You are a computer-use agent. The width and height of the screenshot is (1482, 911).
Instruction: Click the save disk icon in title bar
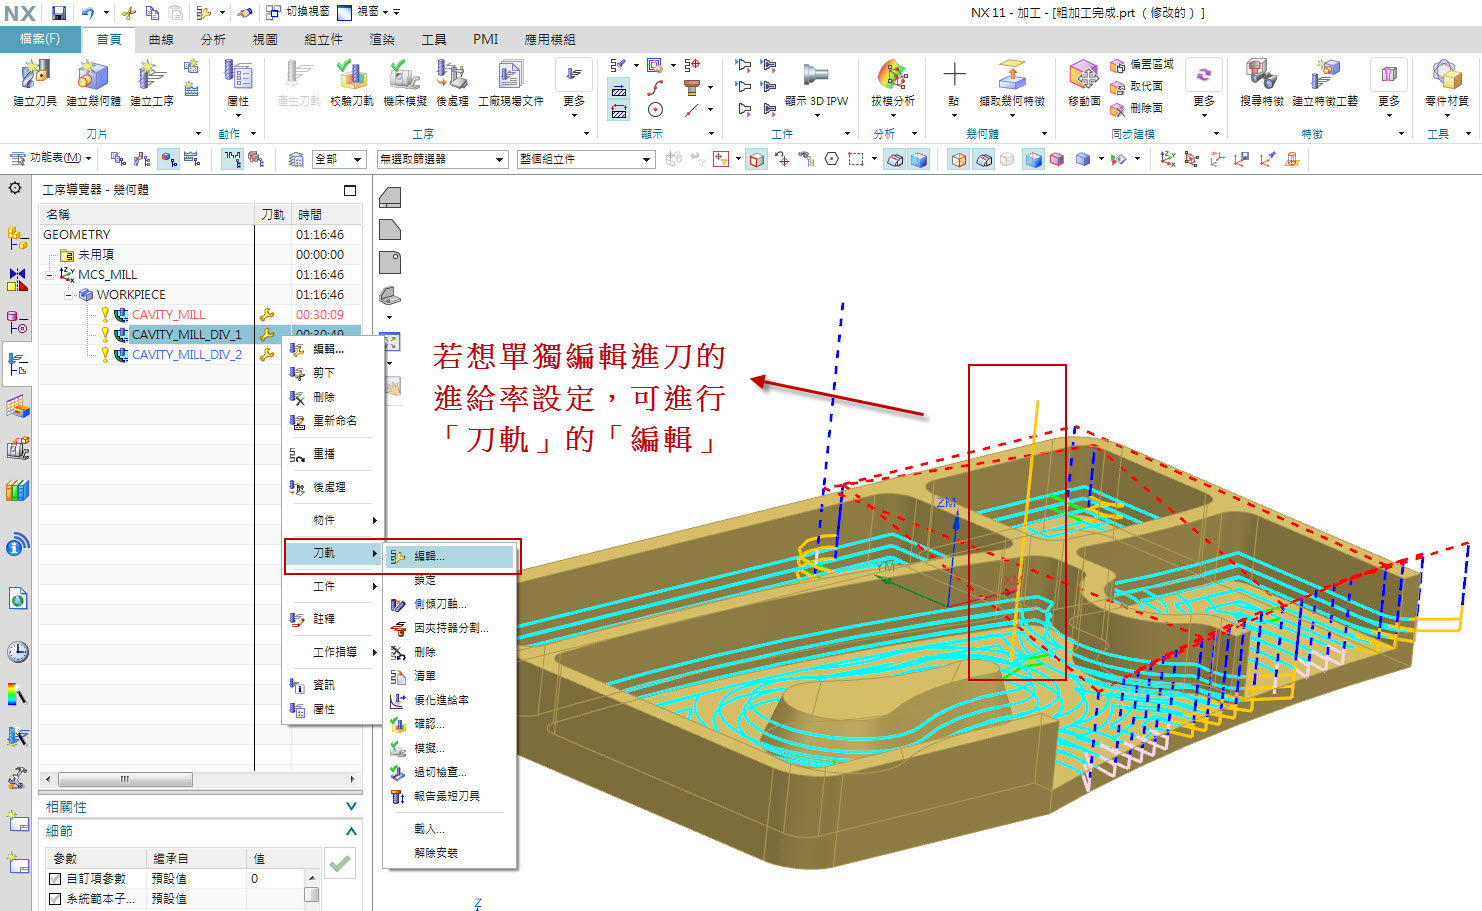point(59,13)
